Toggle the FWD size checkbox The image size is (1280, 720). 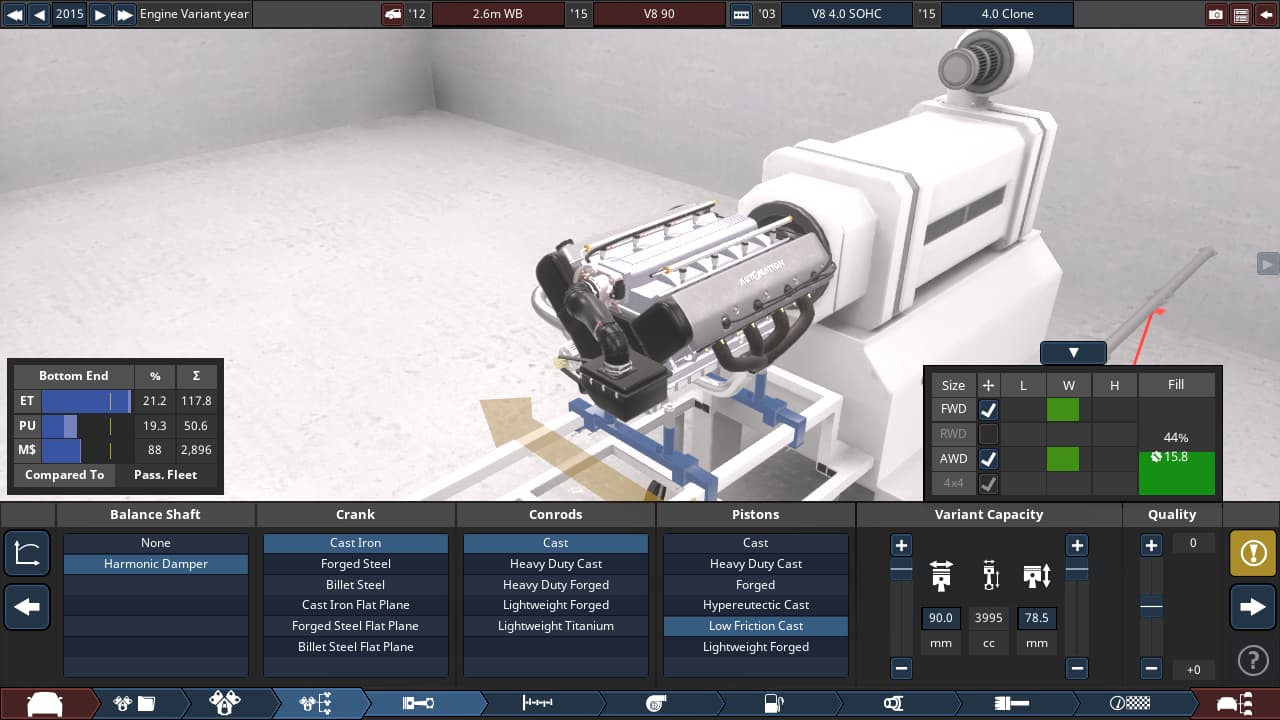[x=988, y=409]
